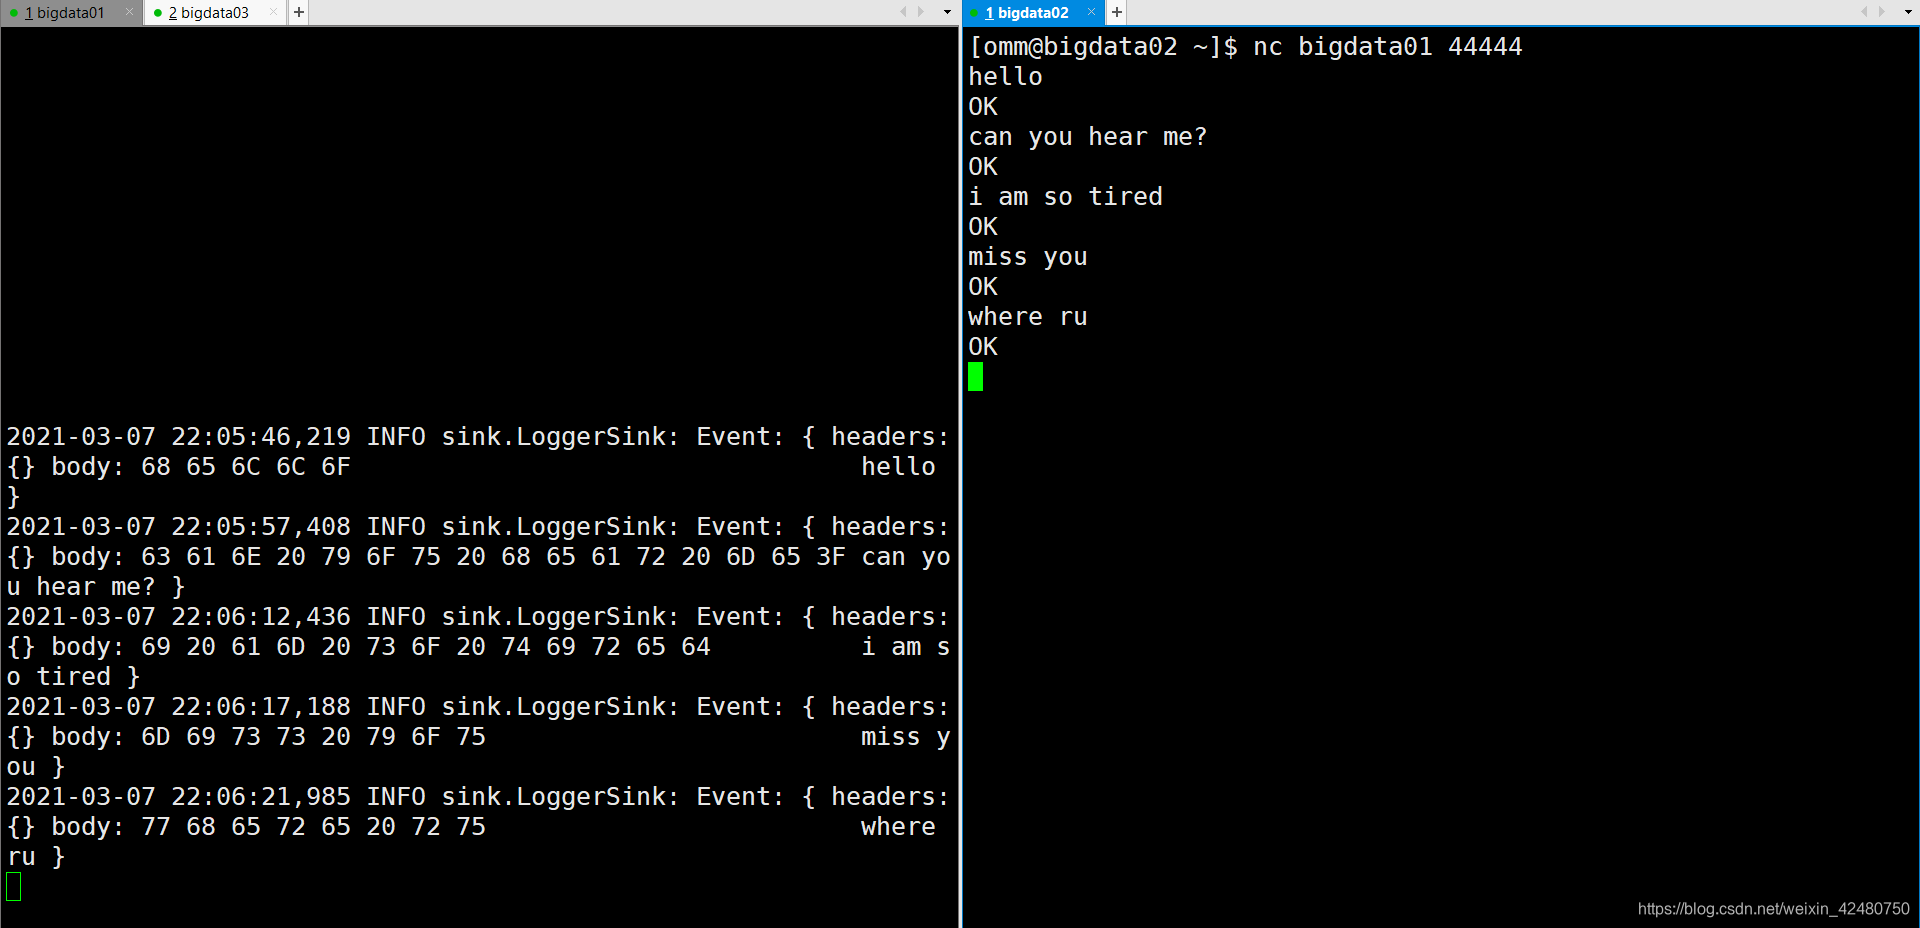Click the 22:05:46,219 log line
1920x928 pixels.
pyautogui.click(x=478, y=437)
